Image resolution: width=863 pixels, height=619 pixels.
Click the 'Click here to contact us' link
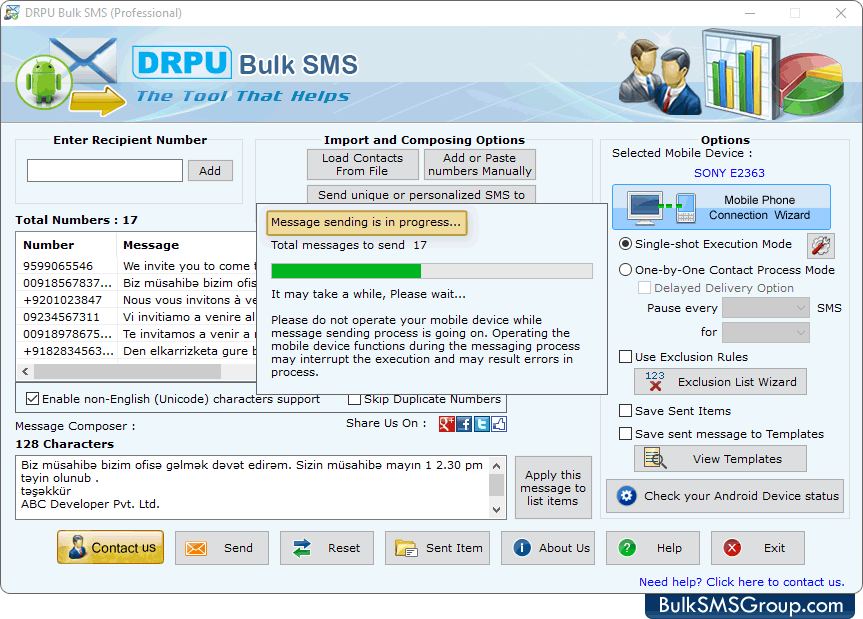pyautogui.click(x=774, y=581)
